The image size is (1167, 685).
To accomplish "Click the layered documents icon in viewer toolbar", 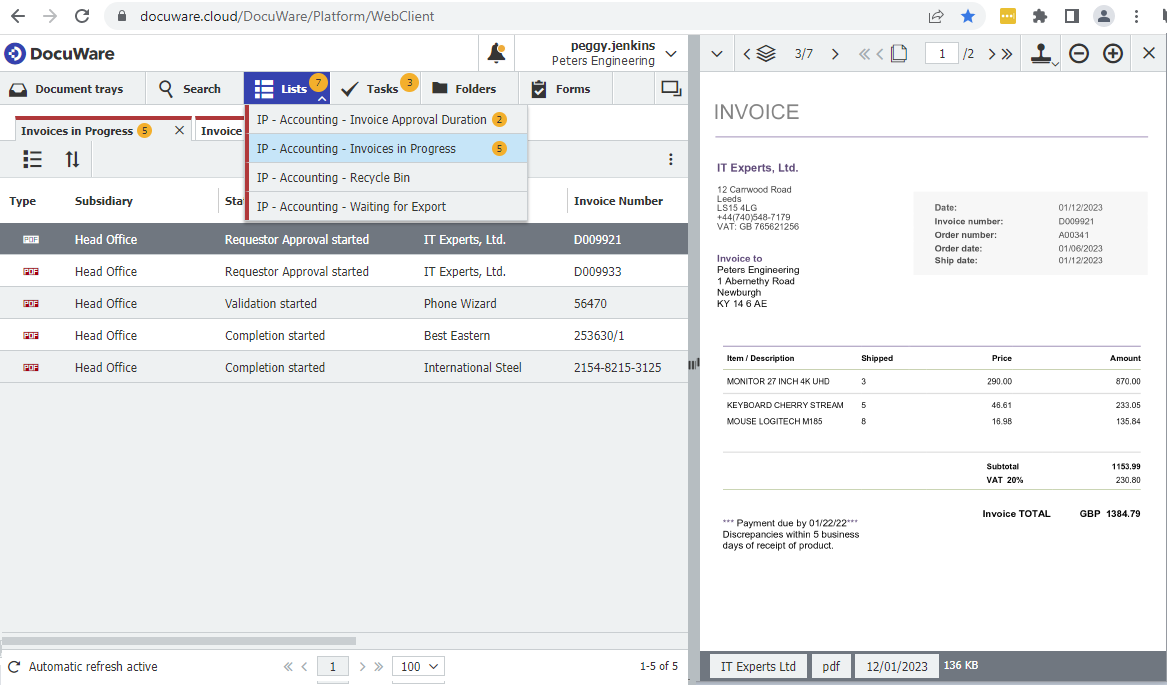I will (x=765, y=53).
